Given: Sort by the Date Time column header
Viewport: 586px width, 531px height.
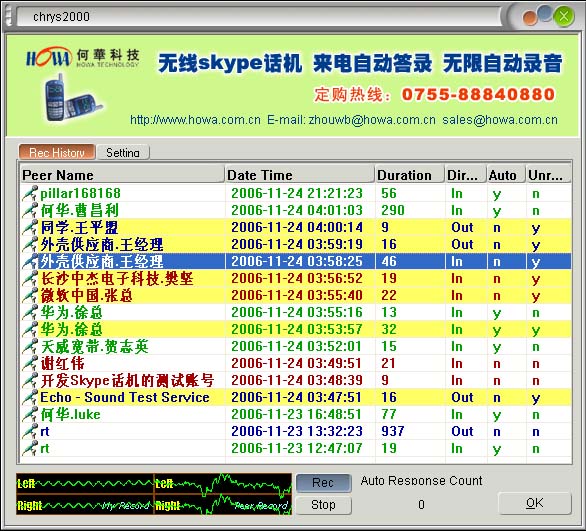Looking at the screenshot, I should pos(300,175).
